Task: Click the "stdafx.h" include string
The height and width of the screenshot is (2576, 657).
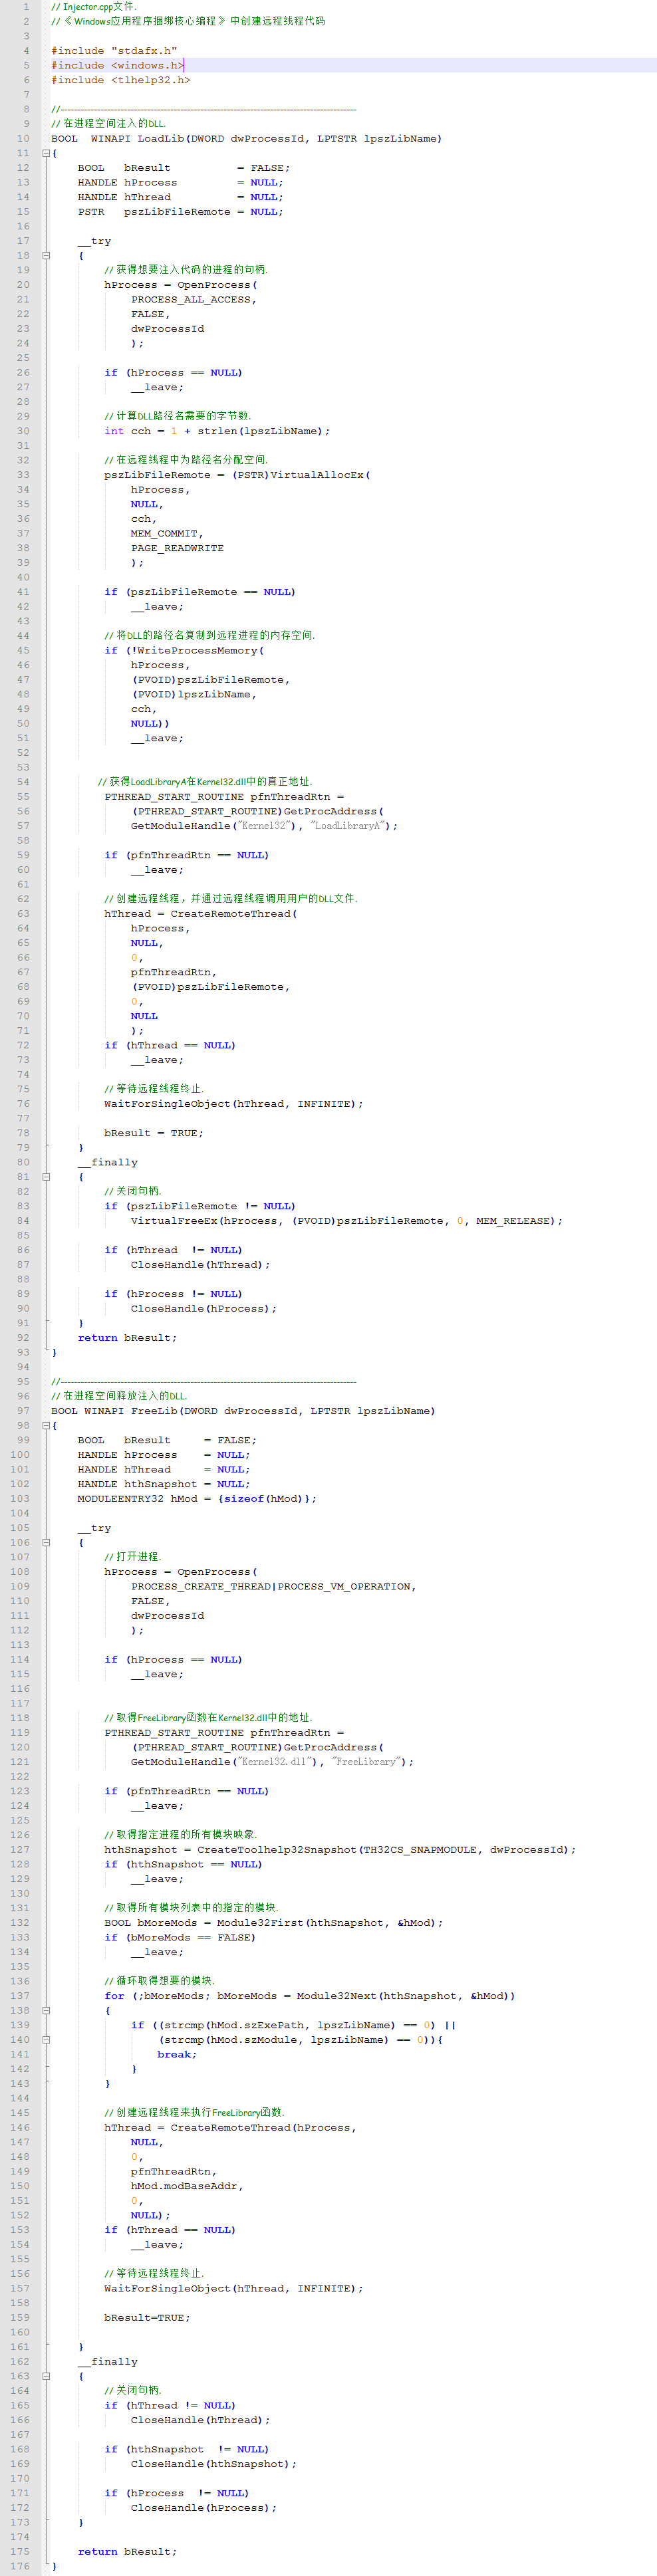Action: point(144,50)
